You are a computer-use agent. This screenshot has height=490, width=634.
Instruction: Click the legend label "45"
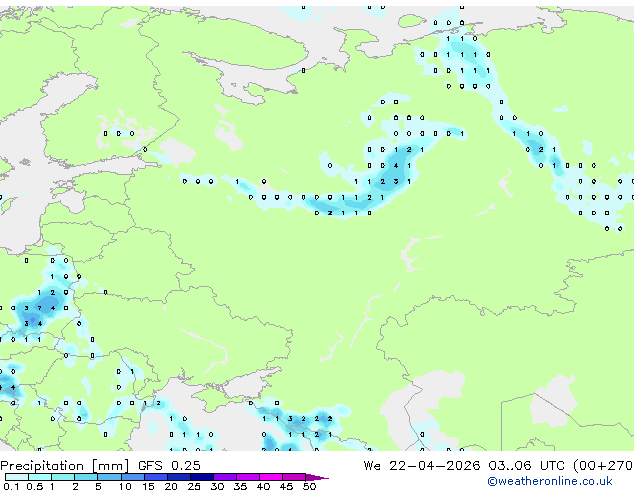[x=286, y=486]
